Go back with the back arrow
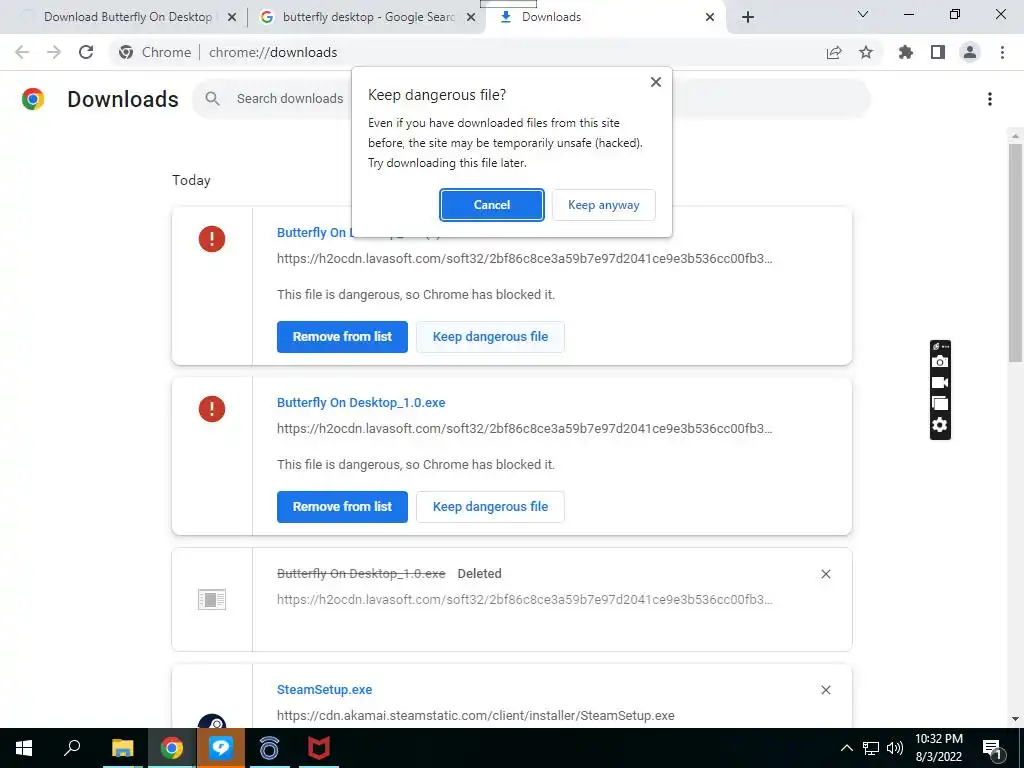1024x768 pixels. point(22,52)
